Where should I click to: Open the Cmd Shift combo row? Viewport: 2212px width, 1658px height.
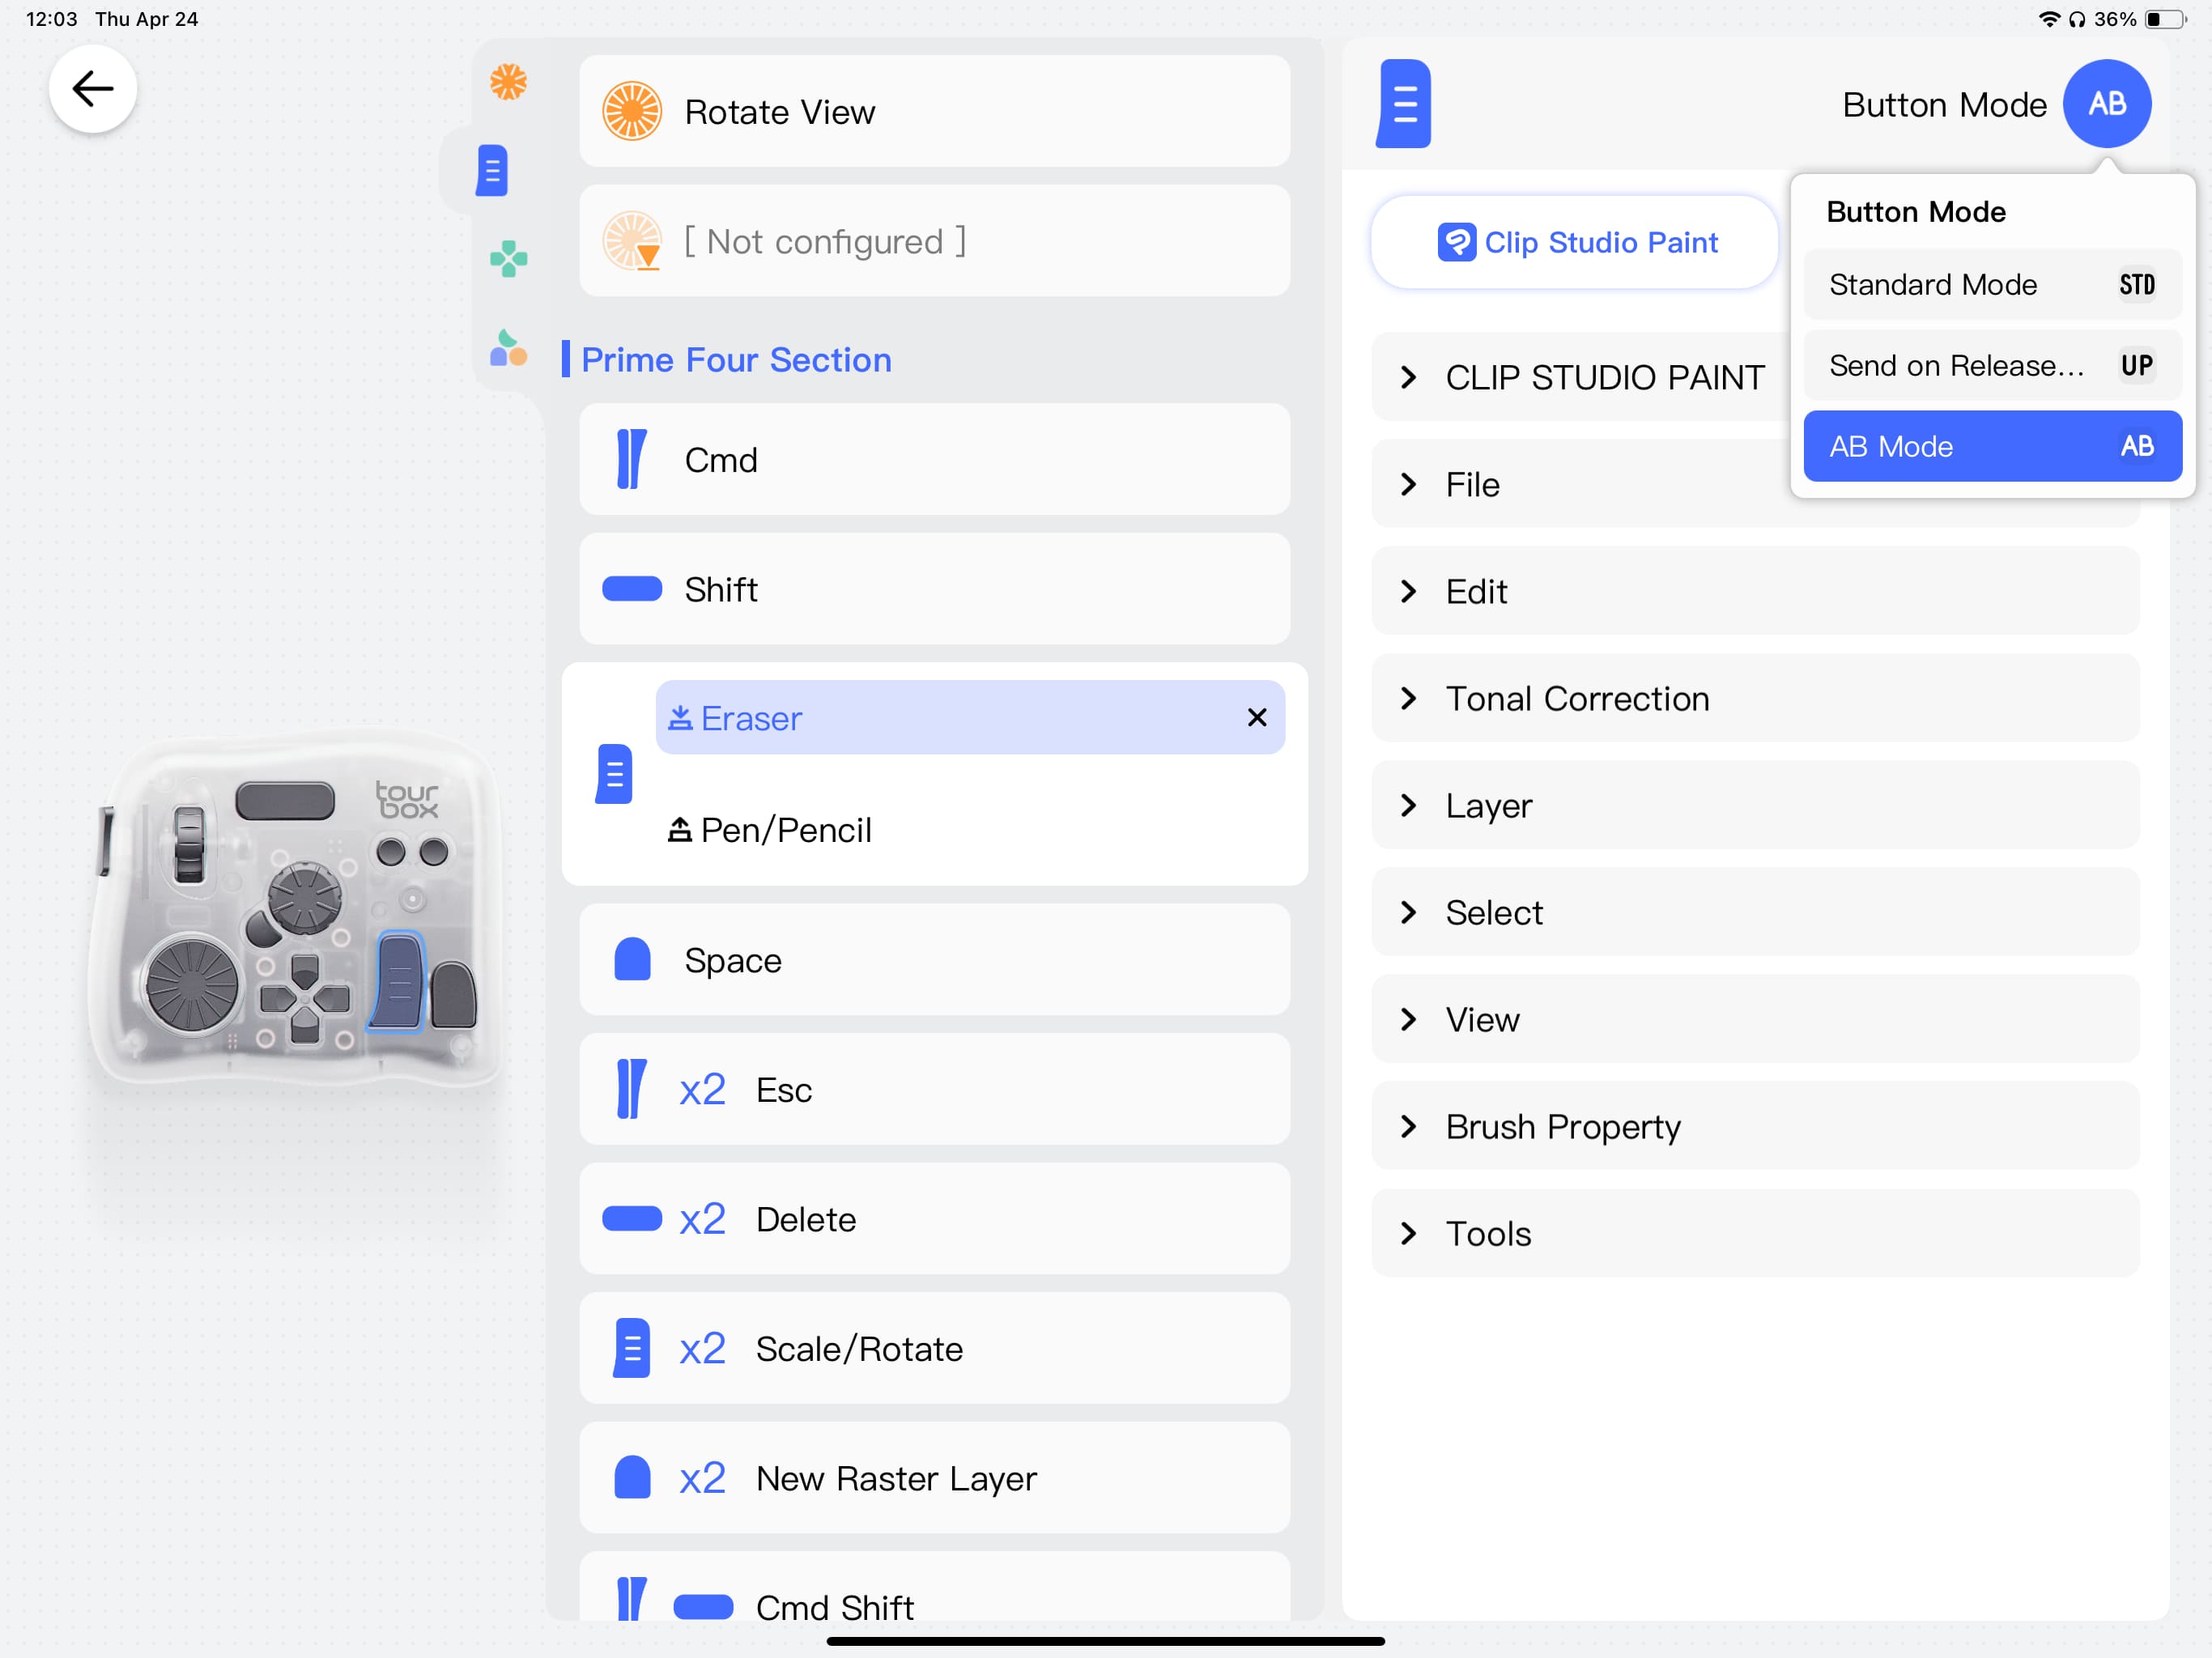(934, 1588)
